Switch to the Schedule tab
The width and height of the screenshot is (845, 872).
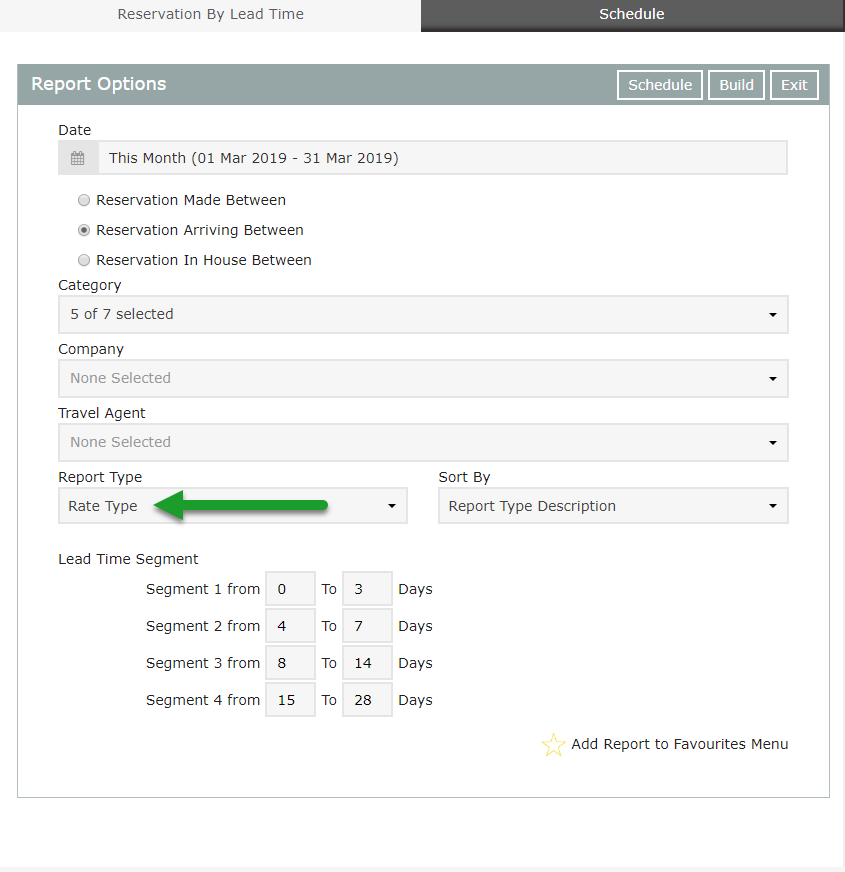click(x=632, y=14)
